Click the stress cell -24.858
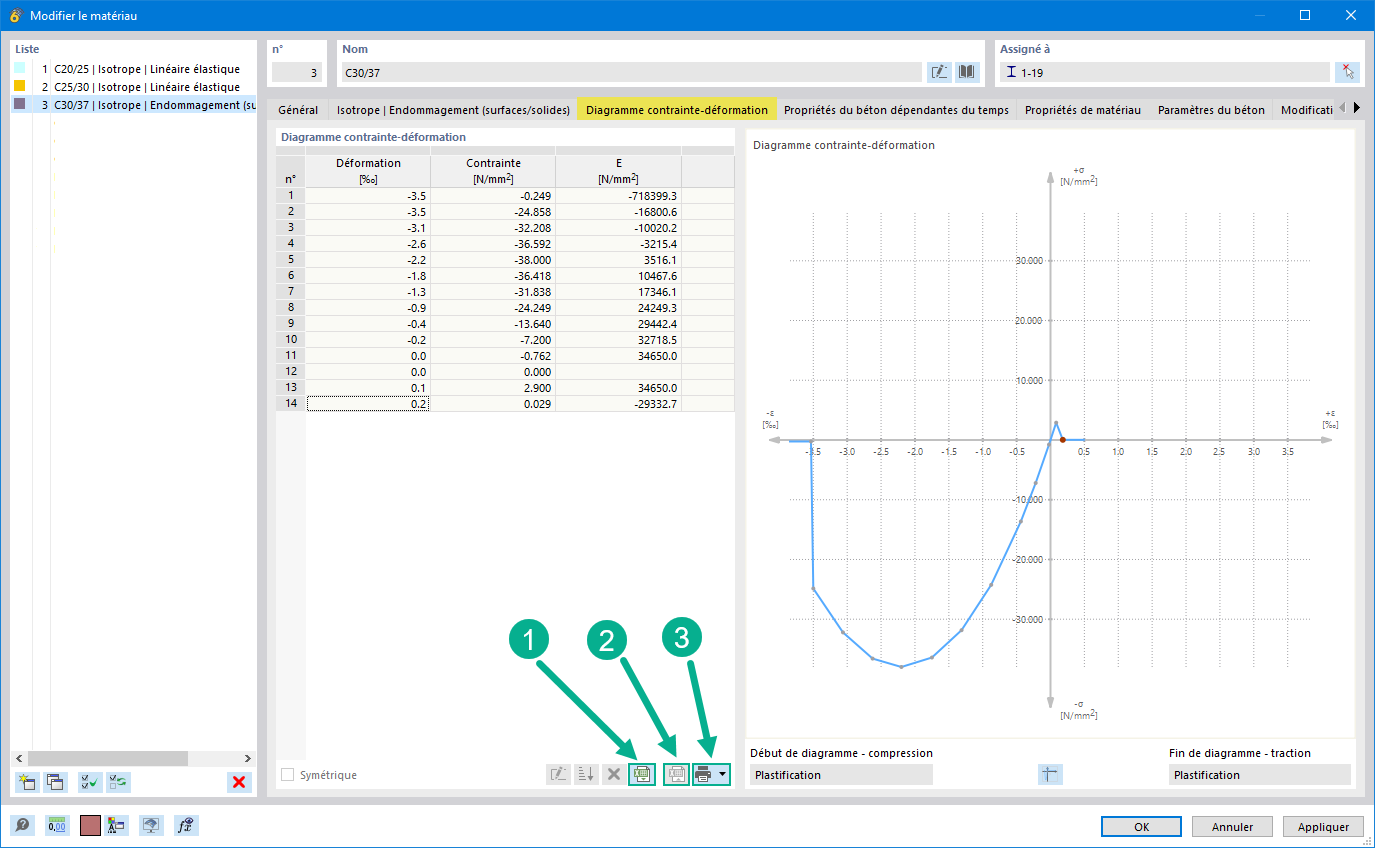Screen dimensions: 1375x848 click(x=493, y=212)
